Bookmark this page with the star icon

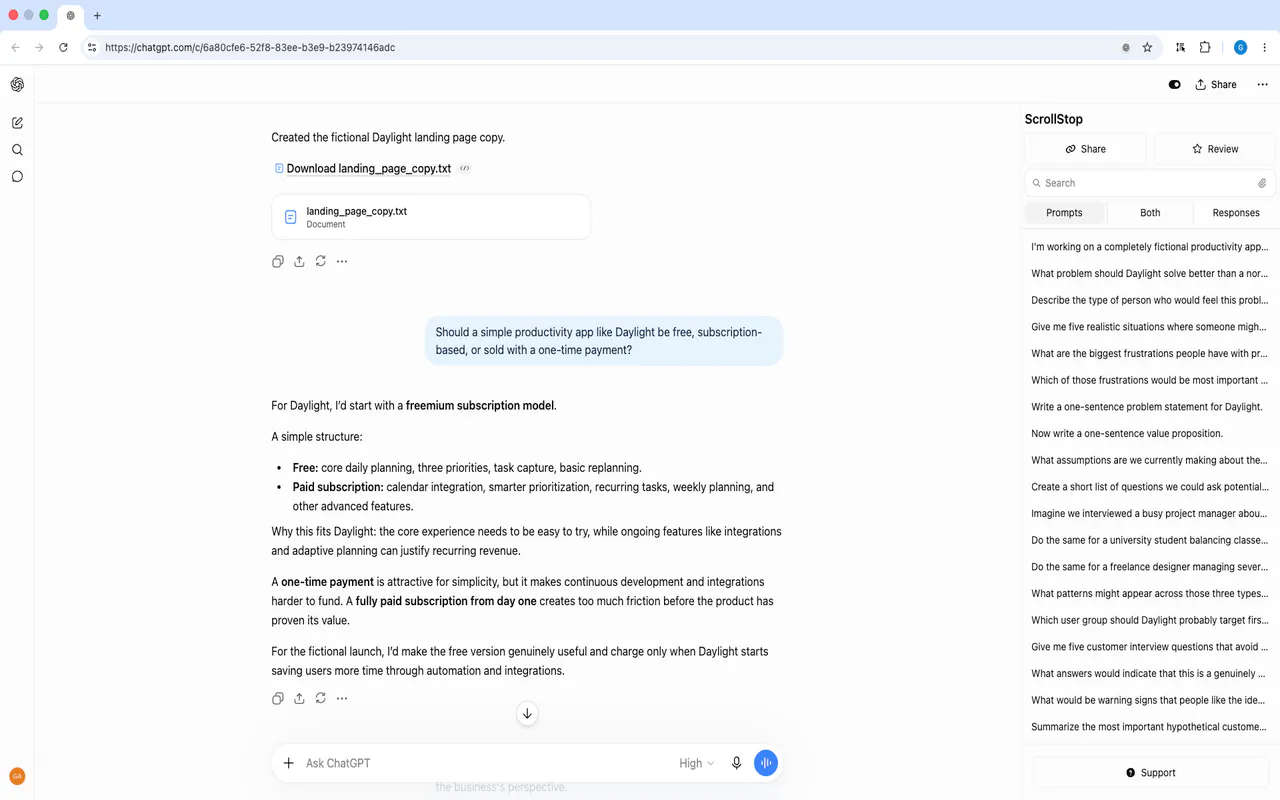tap(1147, 47)
